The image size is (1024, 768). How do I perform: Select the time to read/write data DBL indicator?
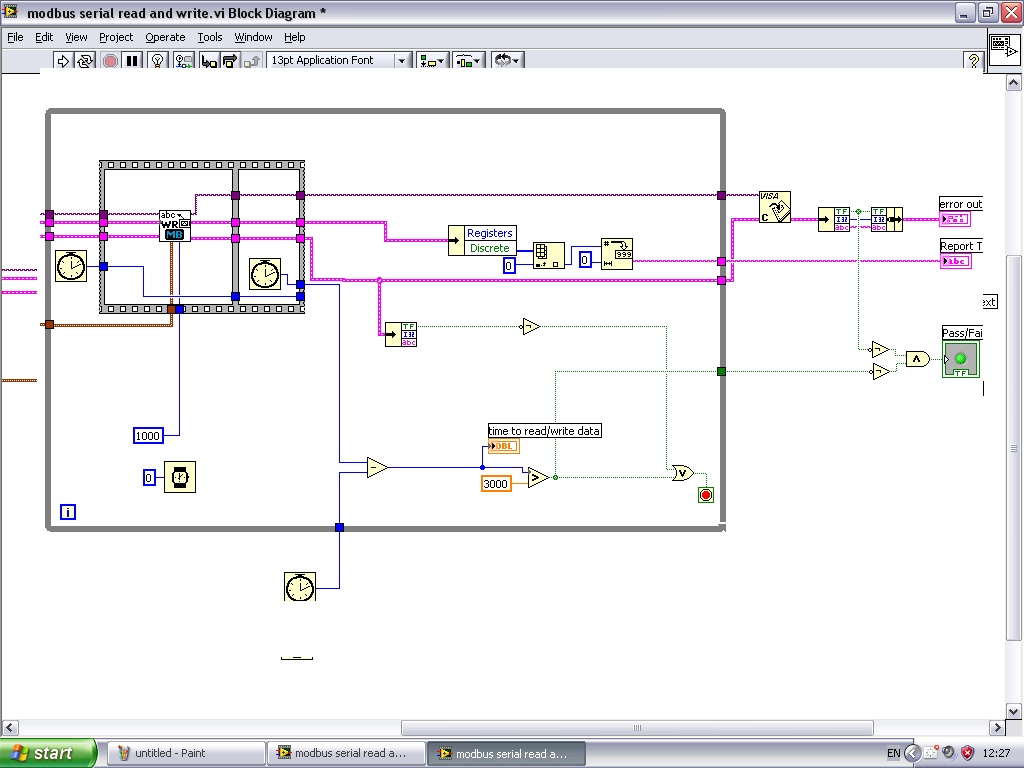coord(504,447)
